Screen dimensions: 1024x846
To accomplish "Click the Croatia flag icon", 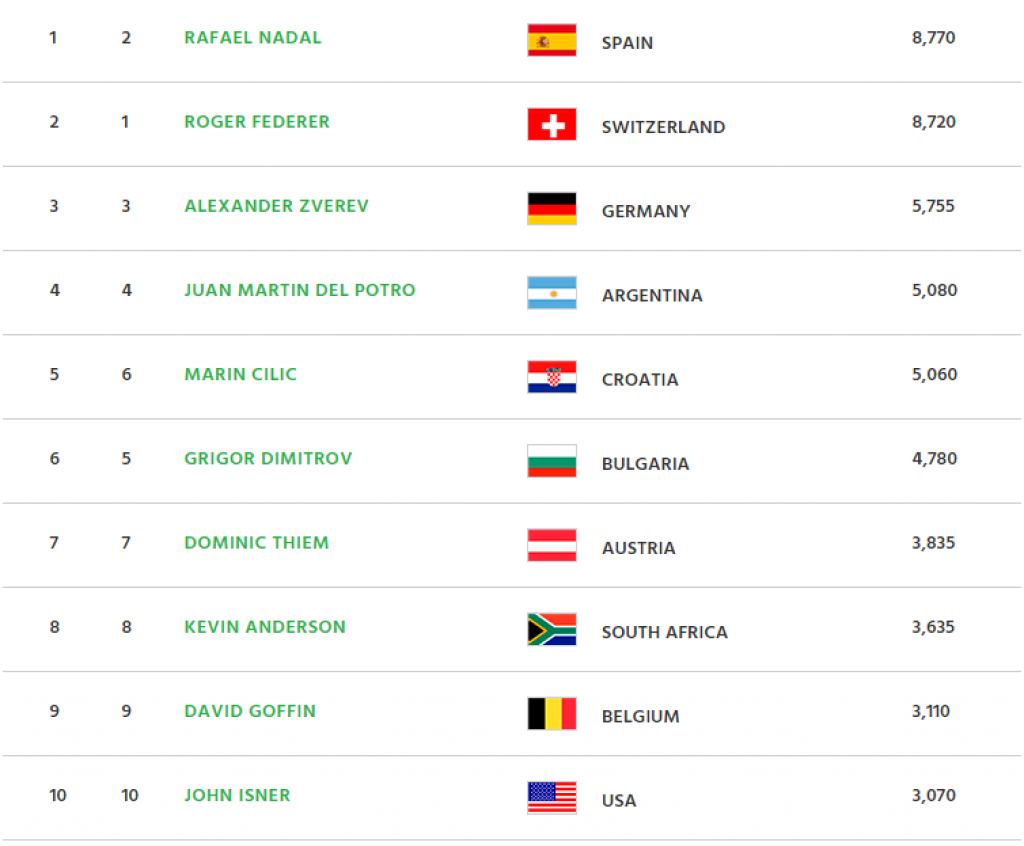I will [552, 377].
